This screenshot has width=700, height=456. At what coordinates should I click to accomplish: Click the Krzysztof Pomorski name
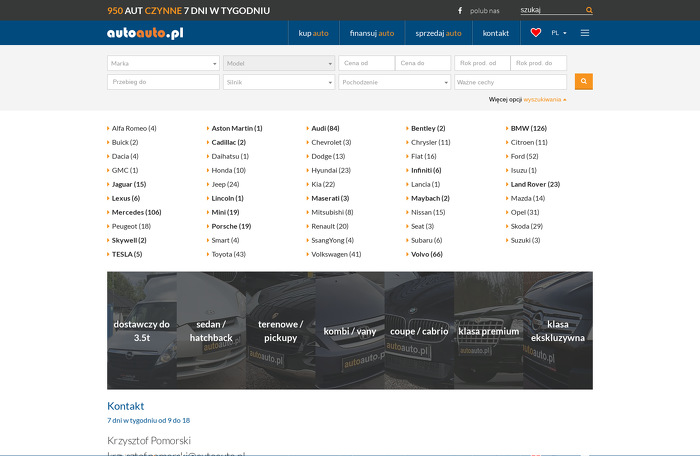click(149, 440)
